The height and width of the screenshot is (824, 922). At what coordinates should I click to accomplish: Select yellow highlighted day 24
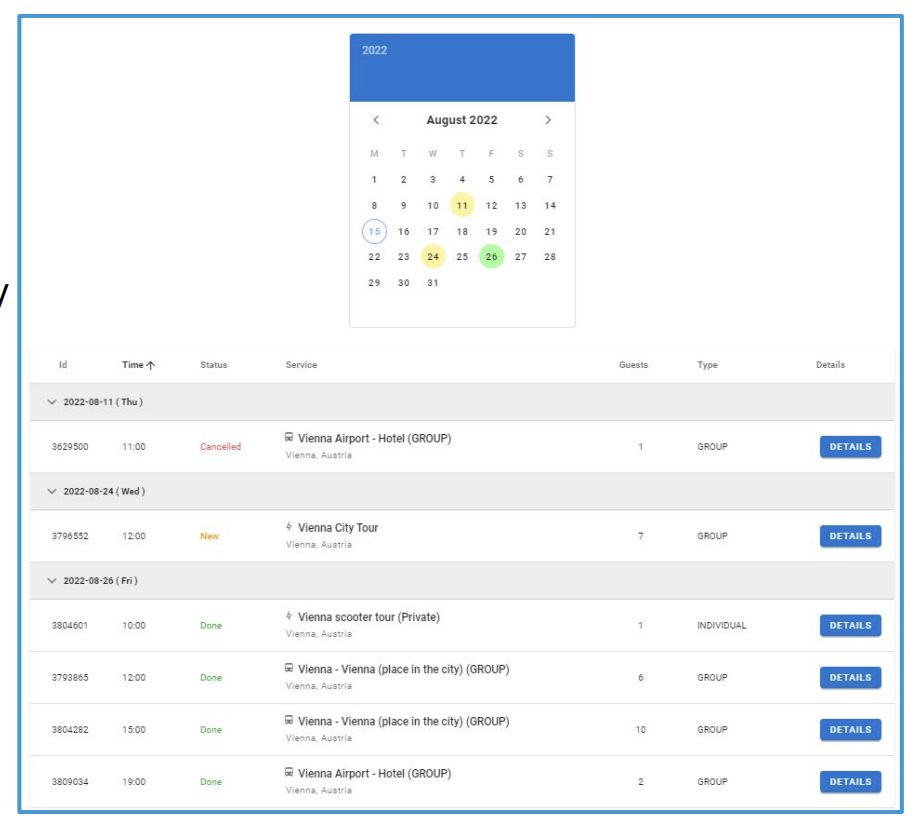[x=433, y=256]
